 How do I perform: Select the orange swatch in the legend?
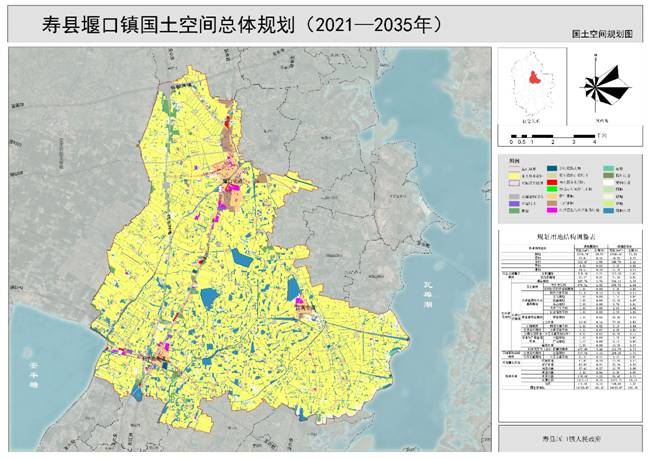[x=552, y=196]
